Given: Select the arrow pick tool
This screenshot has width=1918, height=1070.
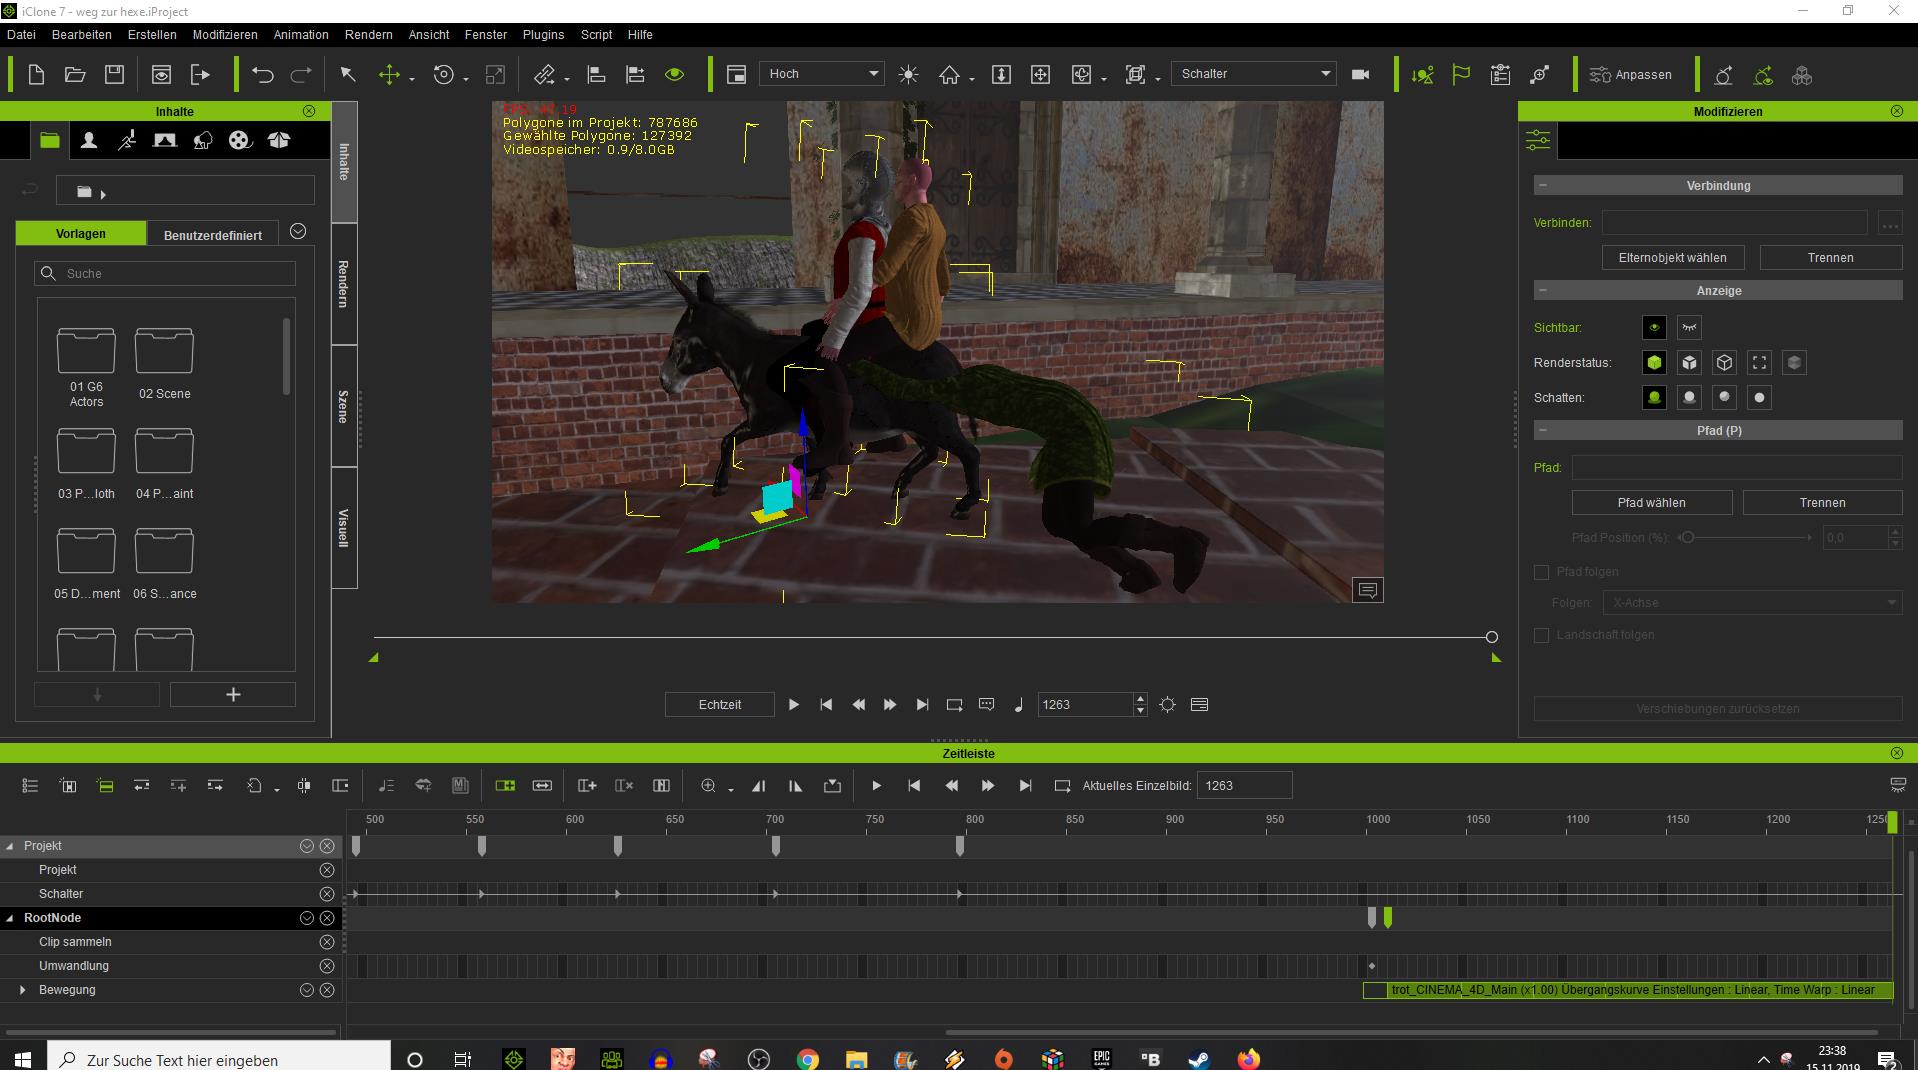Looking at the screenshot, I should pyautogui.click(x=348, y=75).
